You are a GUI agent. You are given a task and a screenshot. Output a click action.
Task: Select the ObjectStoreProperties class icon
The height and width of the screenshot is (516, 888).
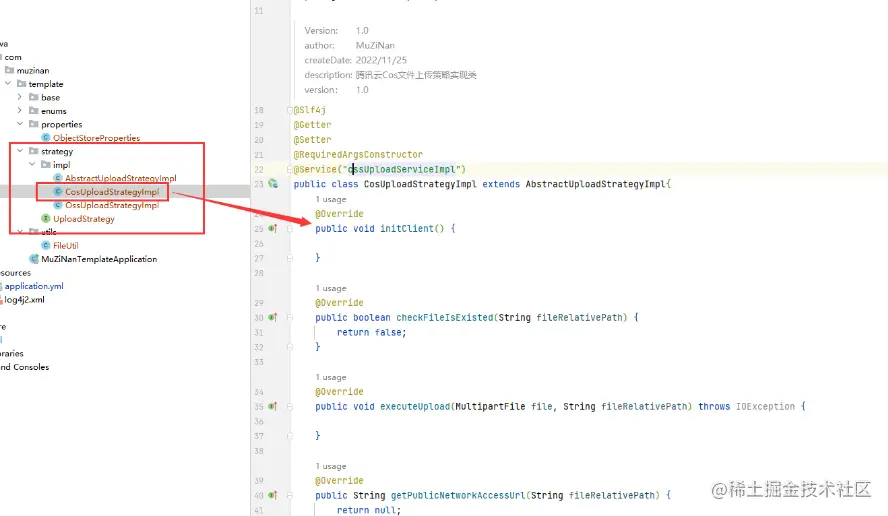pos(46,138)
